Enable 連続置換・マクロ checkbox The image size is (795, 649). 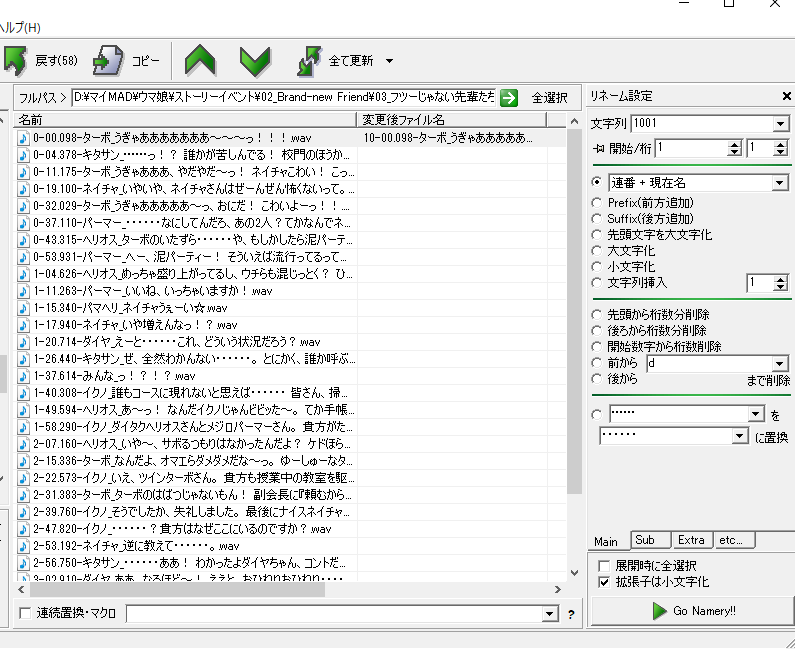click(x=24, y=613)
